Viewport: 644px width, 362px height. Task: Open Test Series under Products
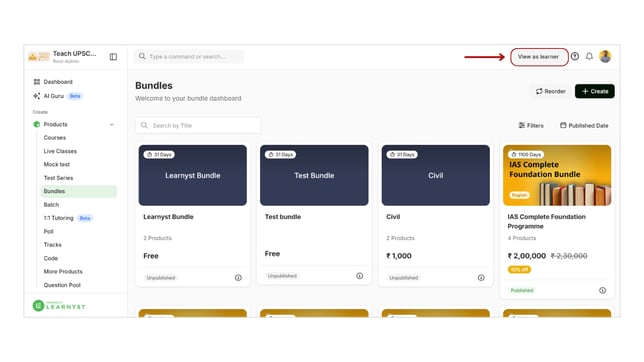tap(58, 178)
